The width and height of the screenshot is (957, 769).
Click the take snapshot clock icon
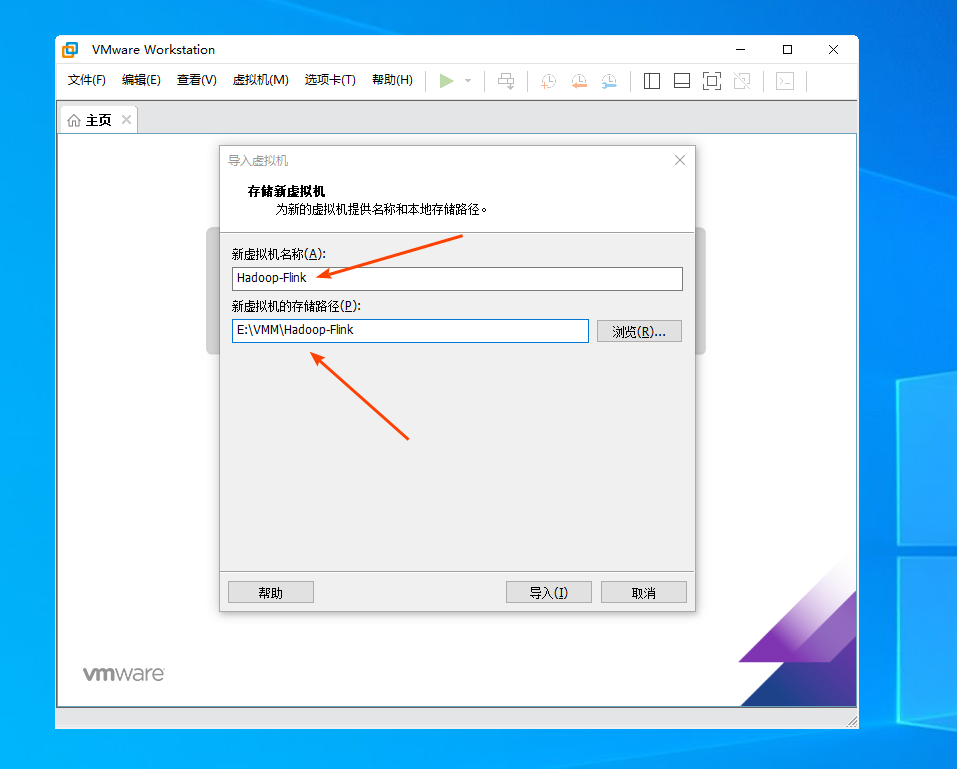[x=548, y=81]
